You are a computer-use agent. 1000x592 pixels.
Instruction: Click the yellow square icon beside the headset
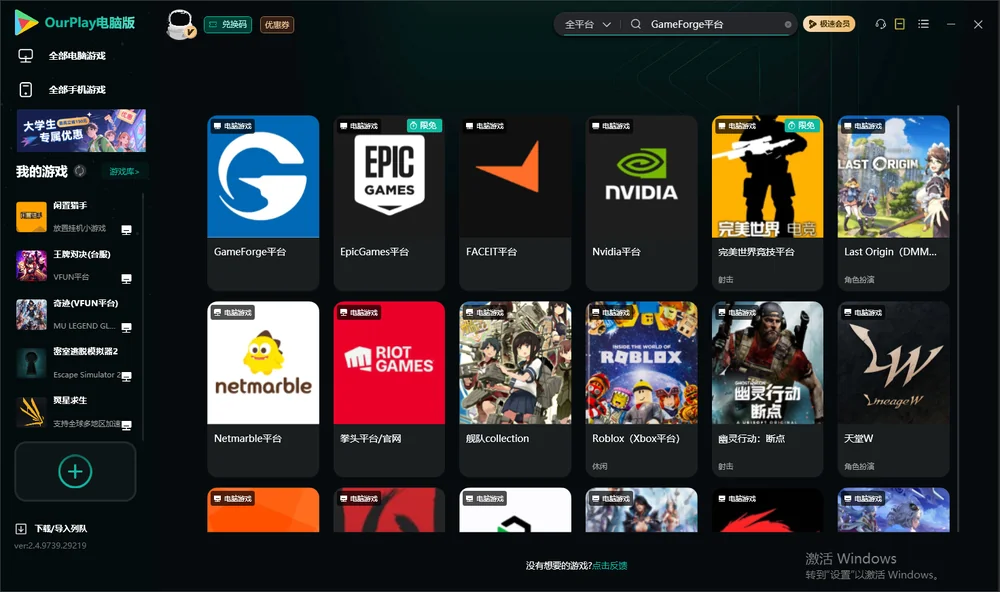coord(900,24)
